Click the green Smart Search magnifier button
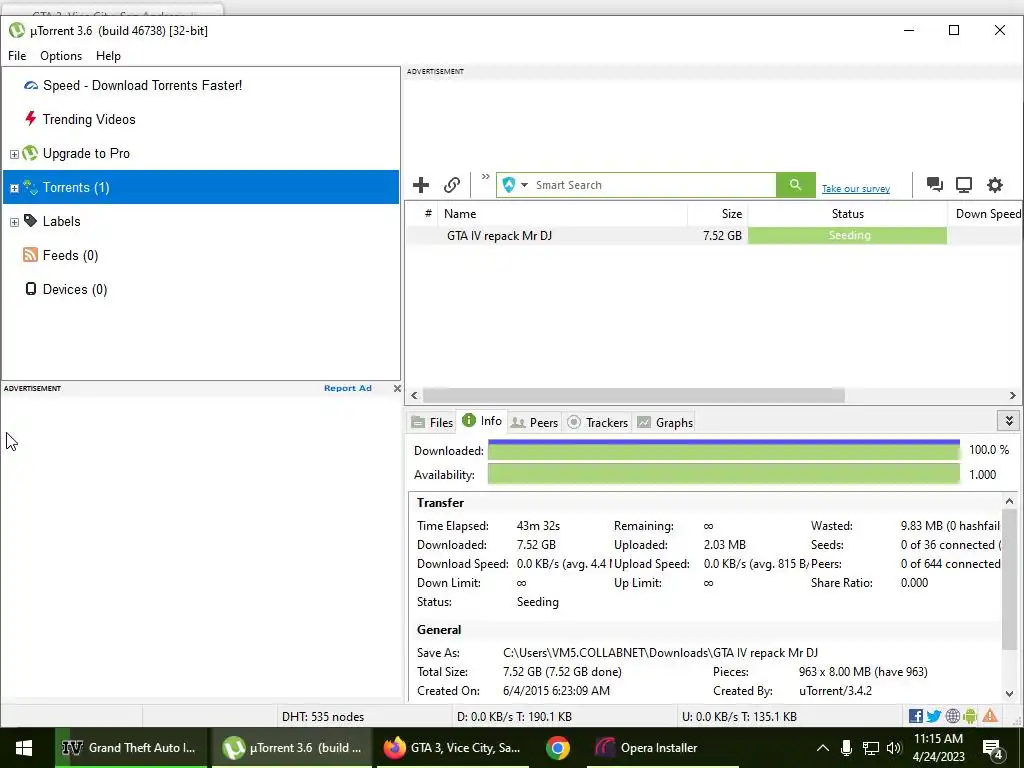 coord(795,185)
